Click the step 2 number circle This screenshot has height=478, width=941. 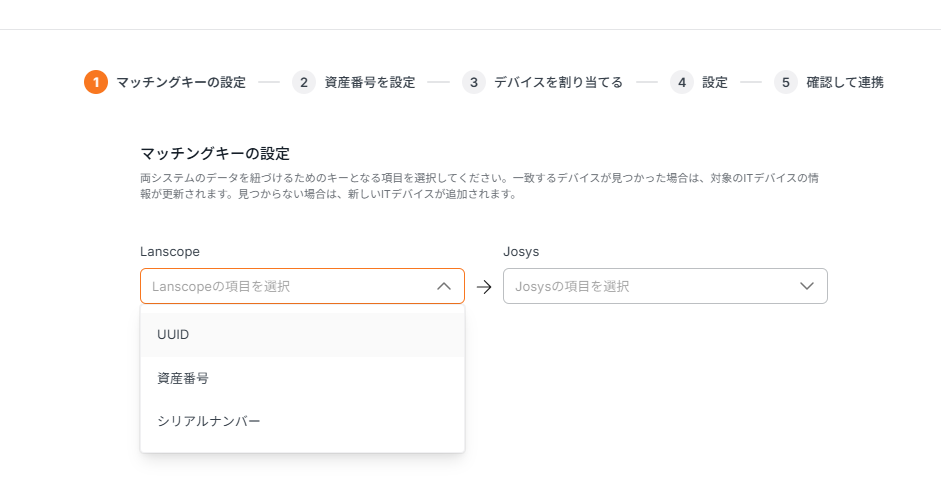point(304,82)
